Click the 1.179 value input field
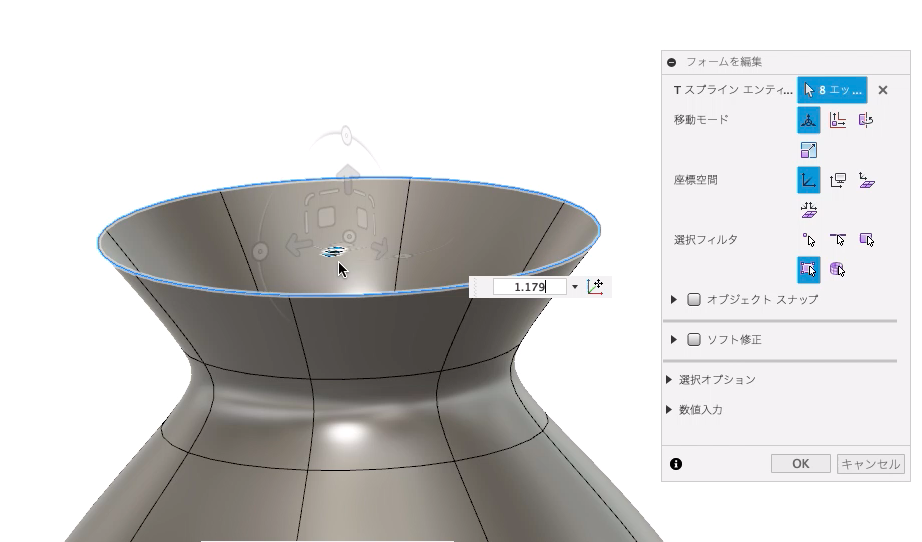The width and height of the screenshot is (922, 542). [x=529, y=287]
